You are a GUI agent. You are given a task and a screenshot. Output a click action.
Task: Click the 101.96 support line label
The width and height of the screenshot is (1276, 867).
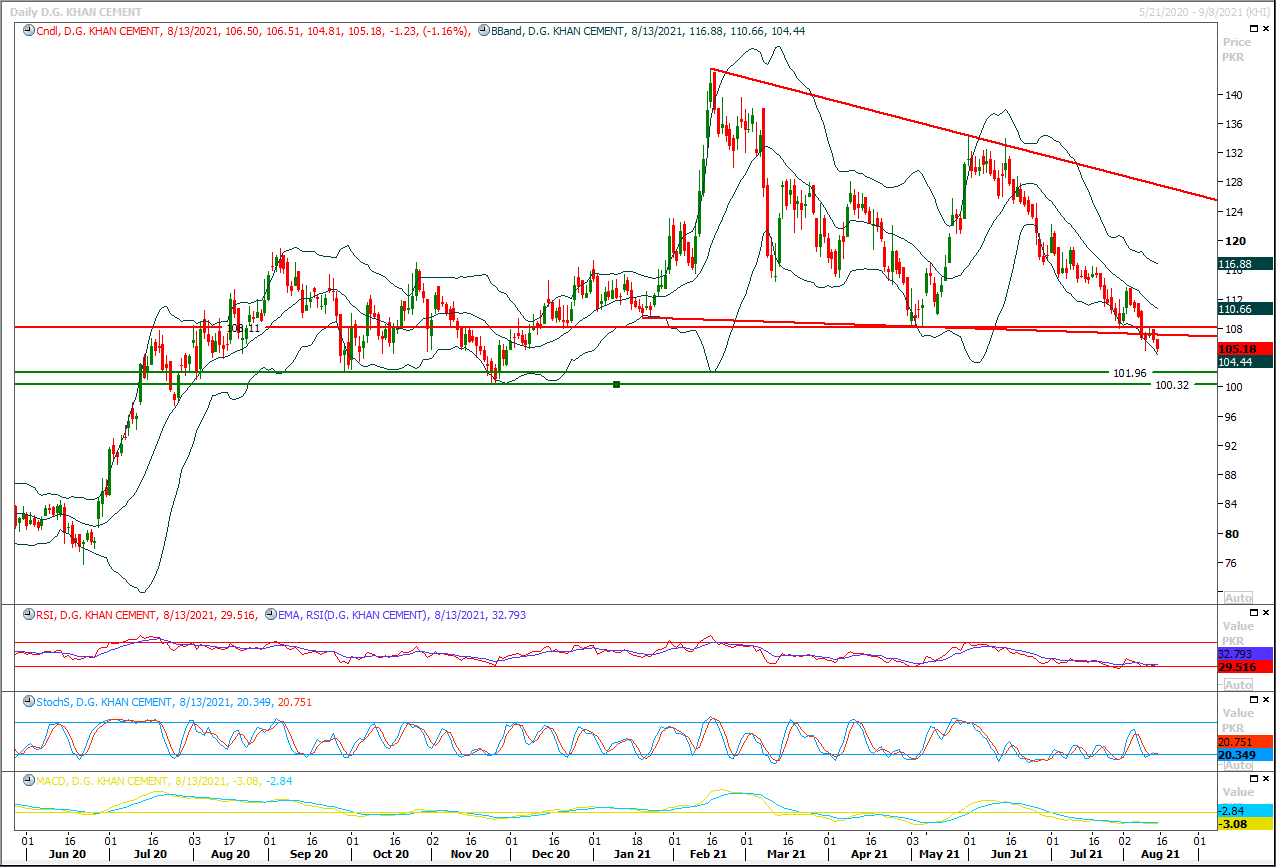point(1129,373)
